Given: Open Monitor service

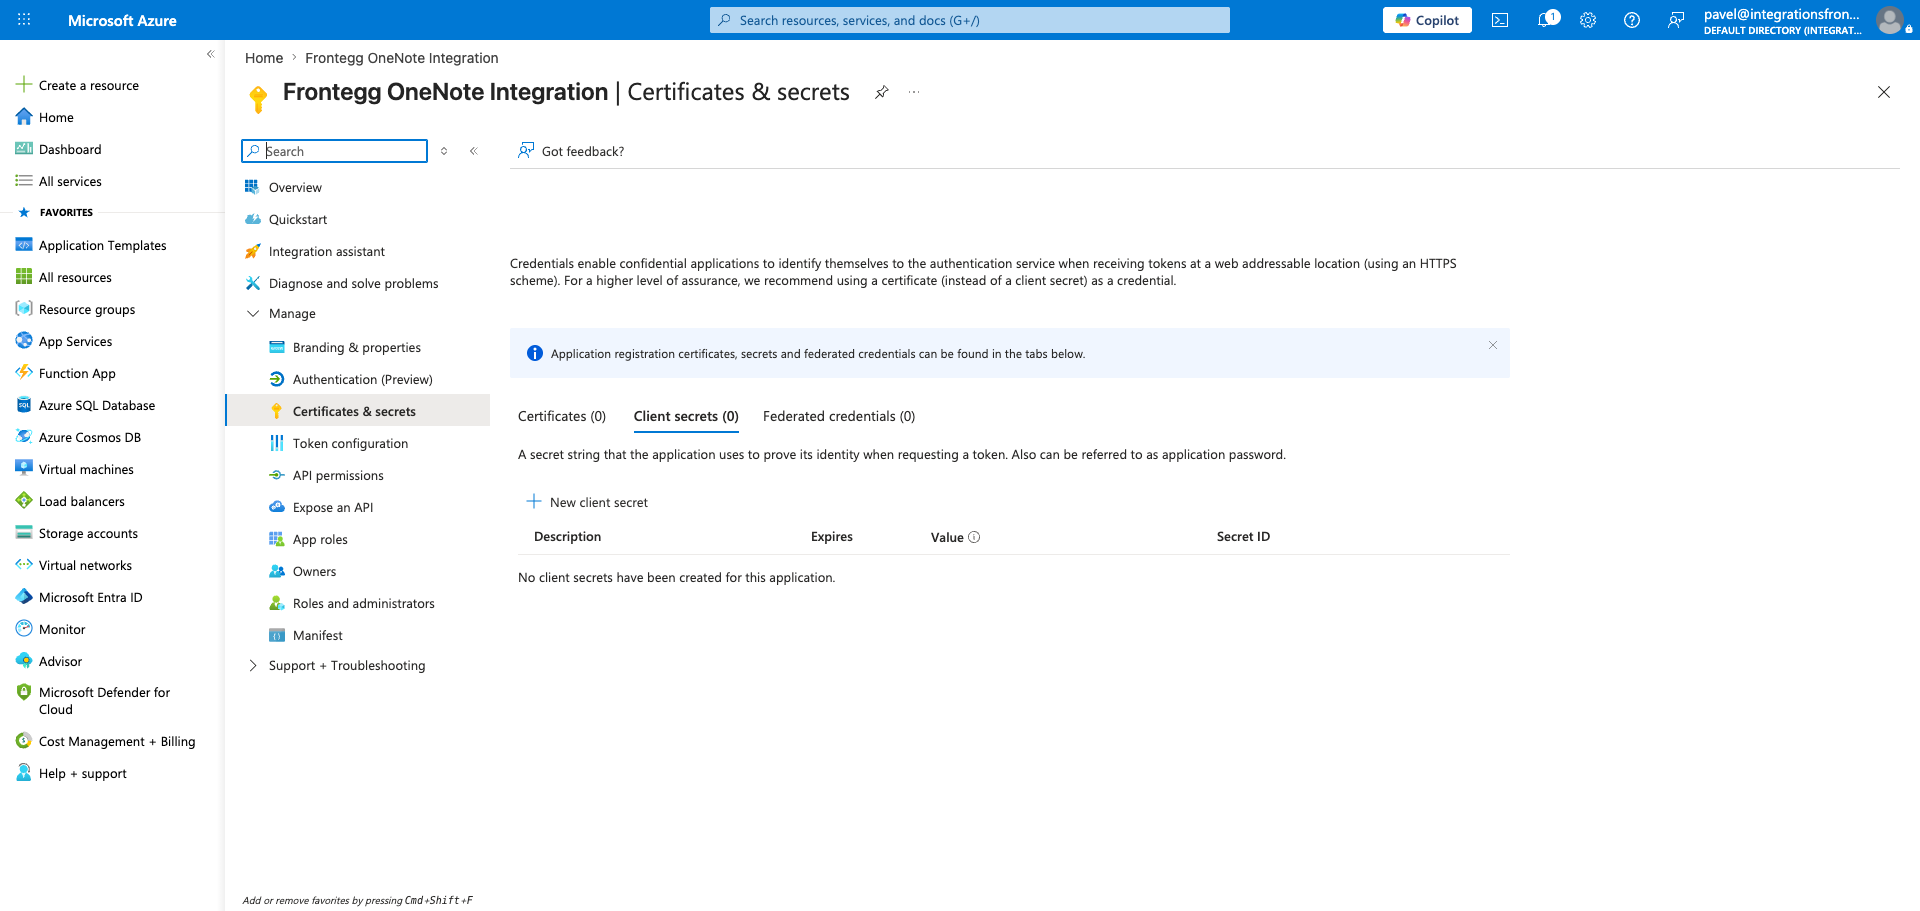Looking at the screenshot, I should [x=62, y=629].
